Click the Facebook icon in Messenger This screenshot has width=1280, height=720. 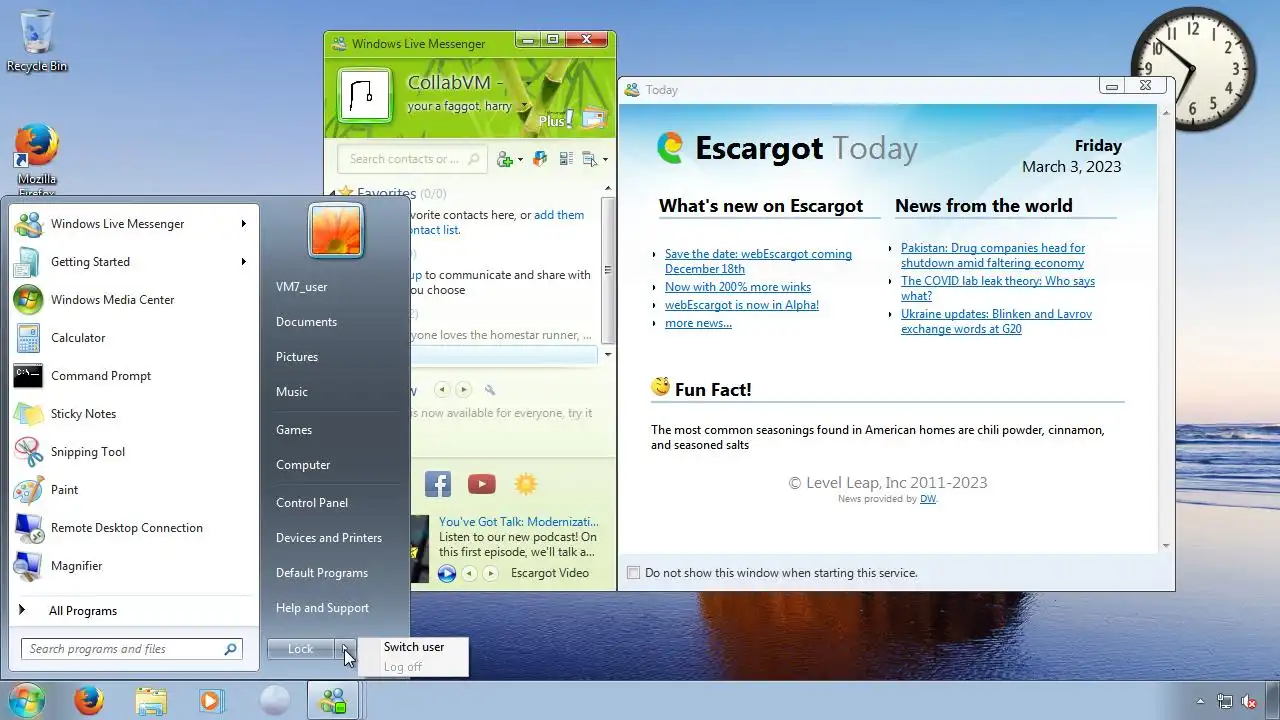(438, 485)
